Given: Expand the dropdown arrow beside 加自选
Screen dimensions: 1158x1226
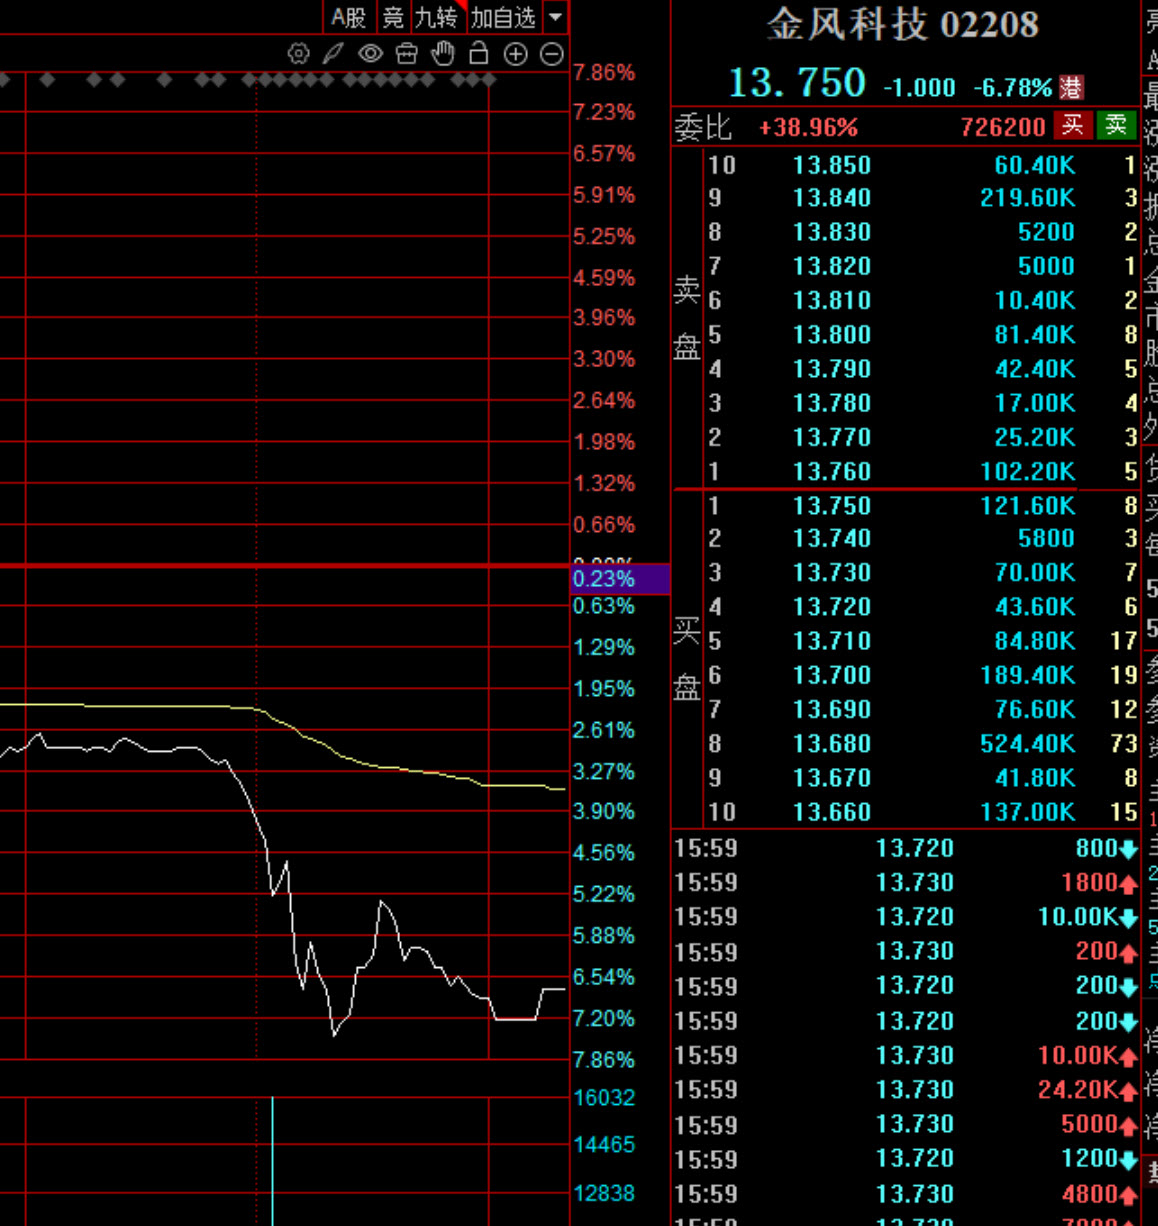Looking at the screenshot, I should (x=556, y=17).
